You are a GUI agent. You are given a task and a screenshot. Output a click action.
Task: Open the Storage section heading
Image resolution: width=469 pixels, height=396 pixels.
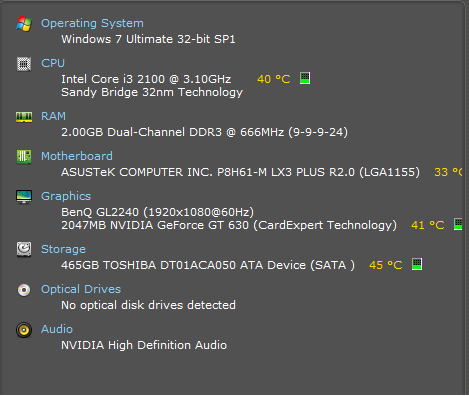click(x=63, y=249)
